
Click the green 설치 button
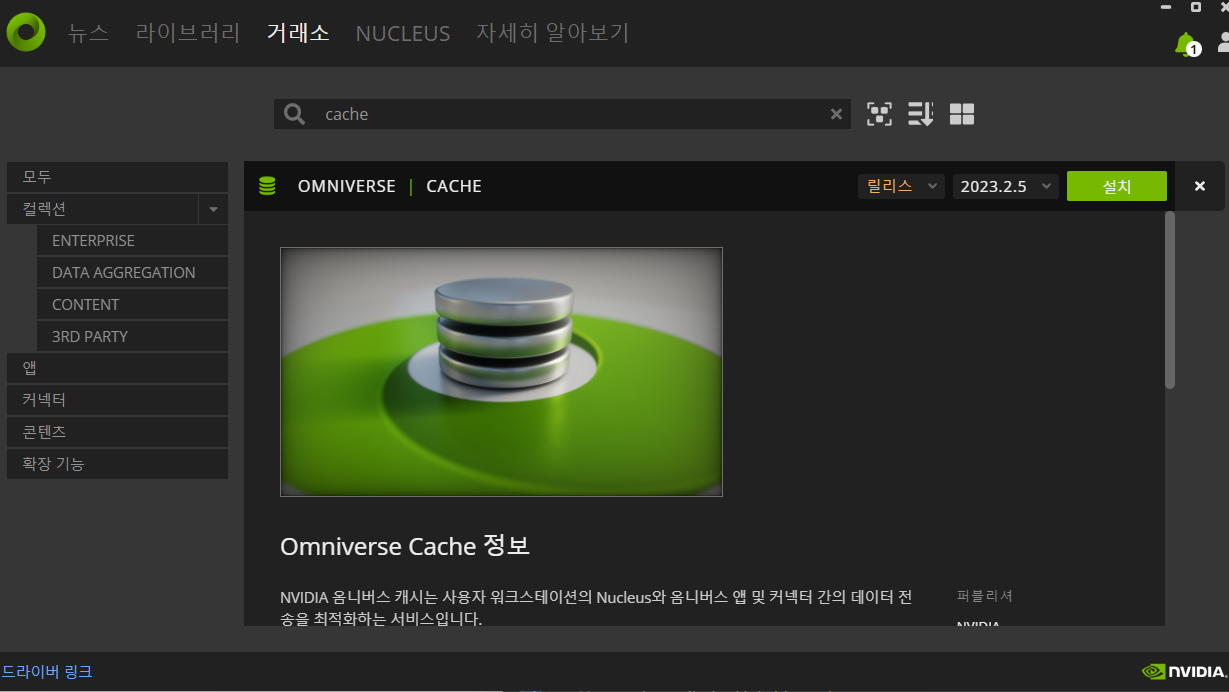tap(1117, 186)
